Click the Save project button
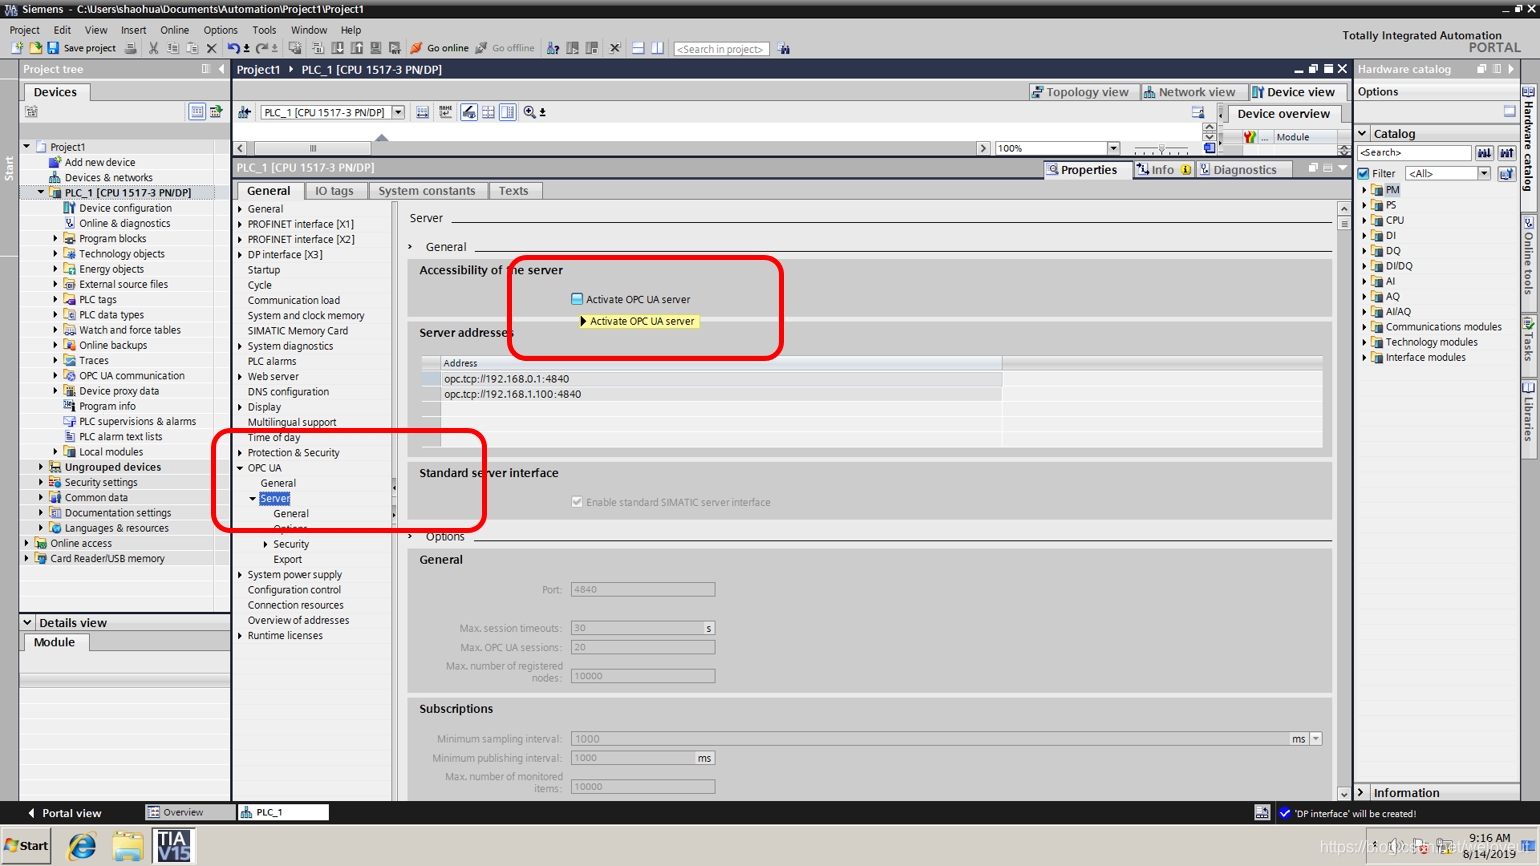 click(82, 48)
